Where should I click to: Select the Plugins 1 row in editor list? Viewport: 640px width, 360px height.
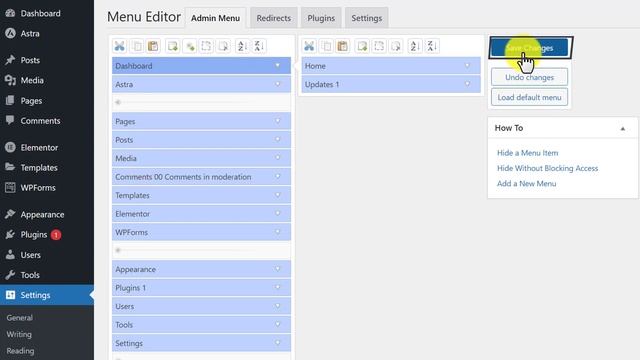201,287
